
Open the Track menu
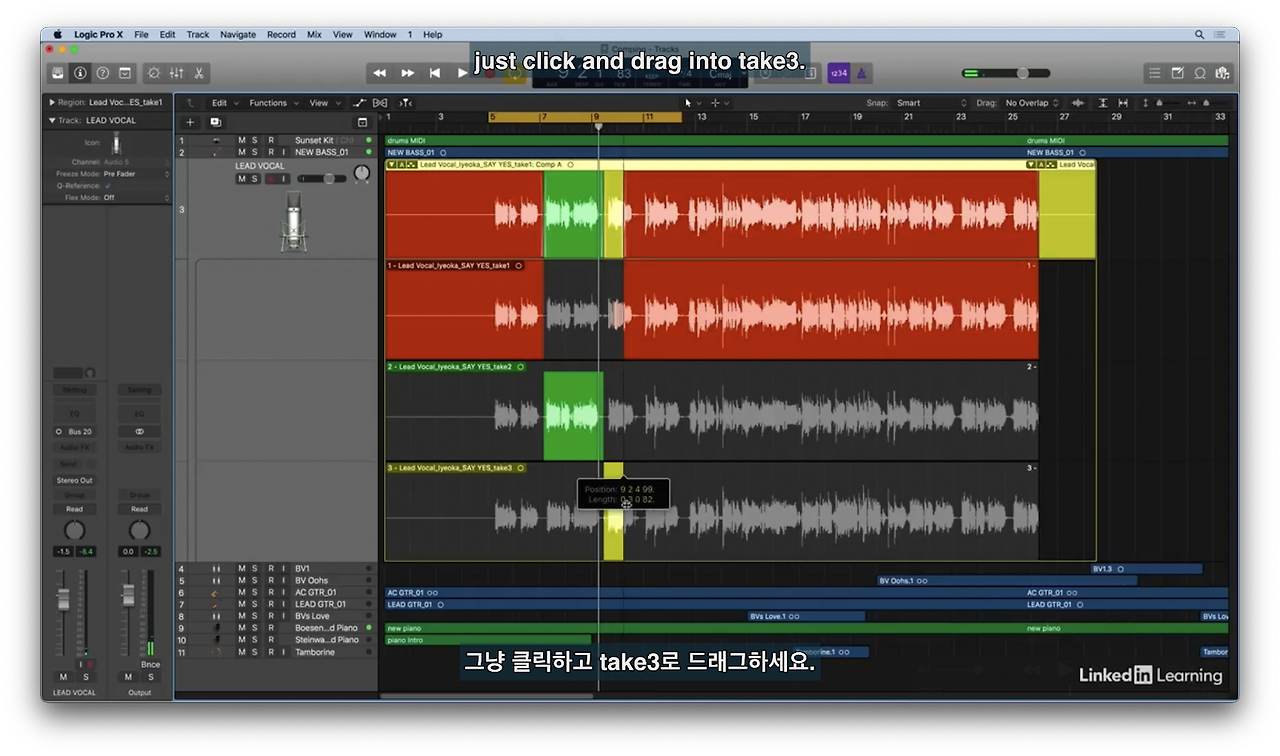tap(198, 34)
